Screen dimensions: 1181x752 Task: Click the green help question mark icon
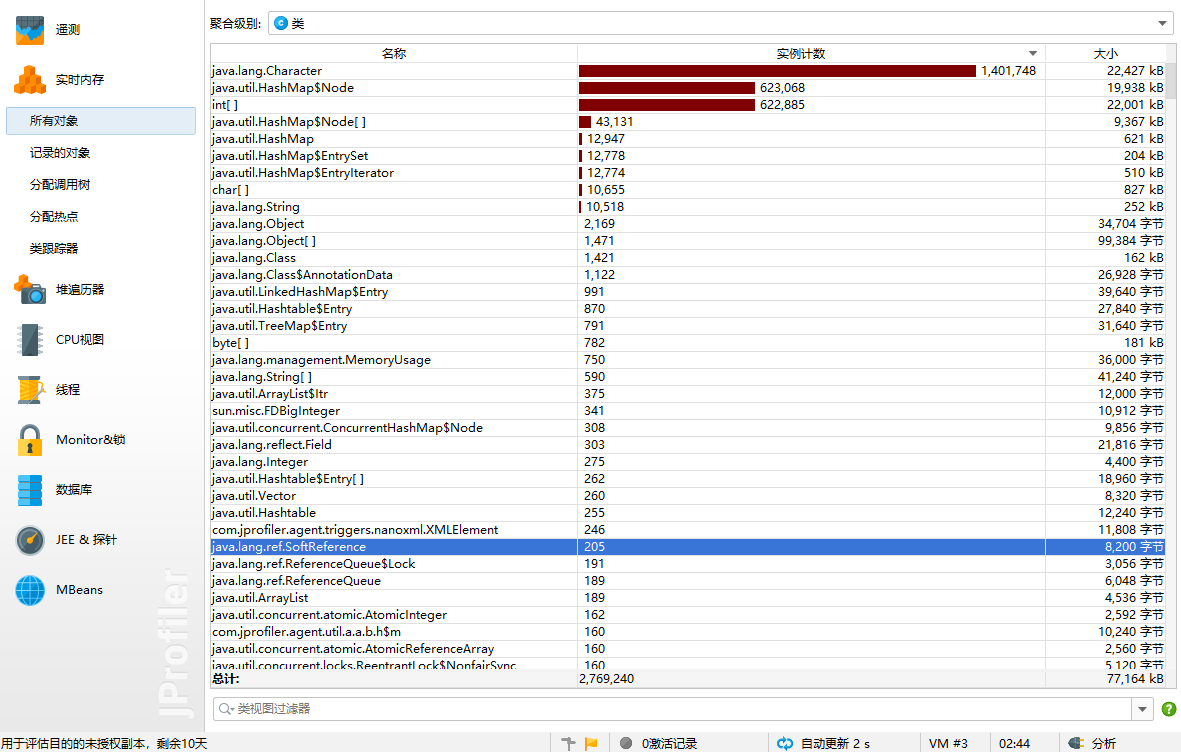click(1168, 708)
